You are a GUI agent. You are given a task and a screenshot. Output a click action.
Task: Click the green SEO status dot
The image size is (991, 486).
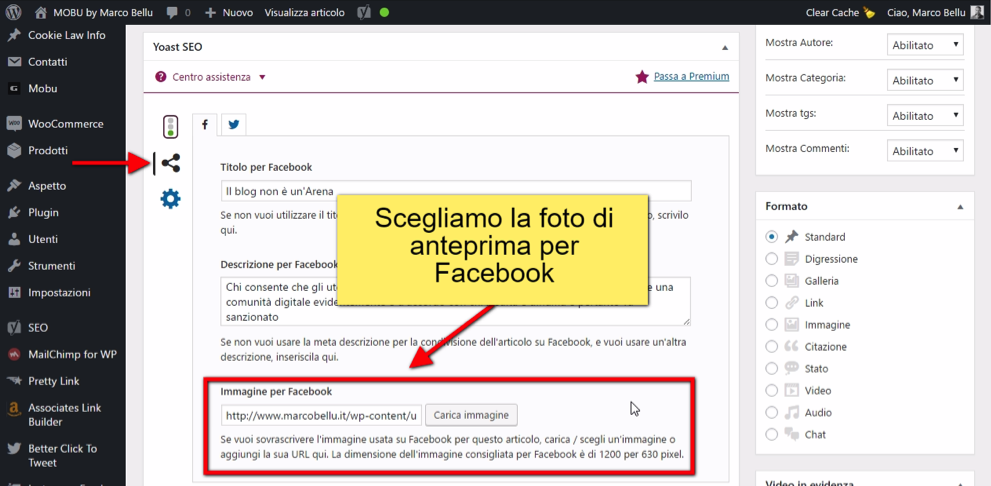click(x=384, y=12)
